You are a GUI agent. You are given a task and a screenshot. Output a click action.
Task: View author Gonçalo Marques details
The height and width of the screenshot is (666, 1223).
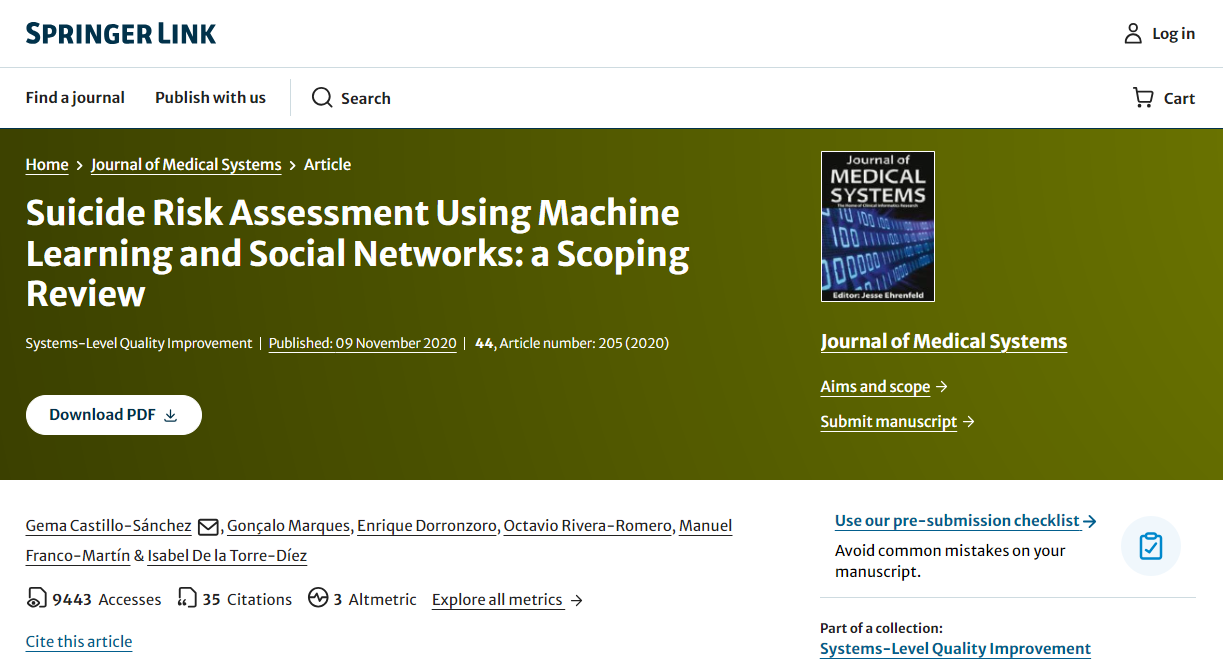[x=288, y=526]
